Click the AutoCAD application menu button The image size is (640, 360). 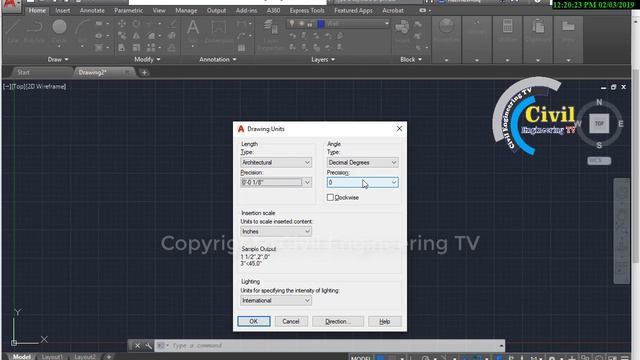(x=11, y=6)
